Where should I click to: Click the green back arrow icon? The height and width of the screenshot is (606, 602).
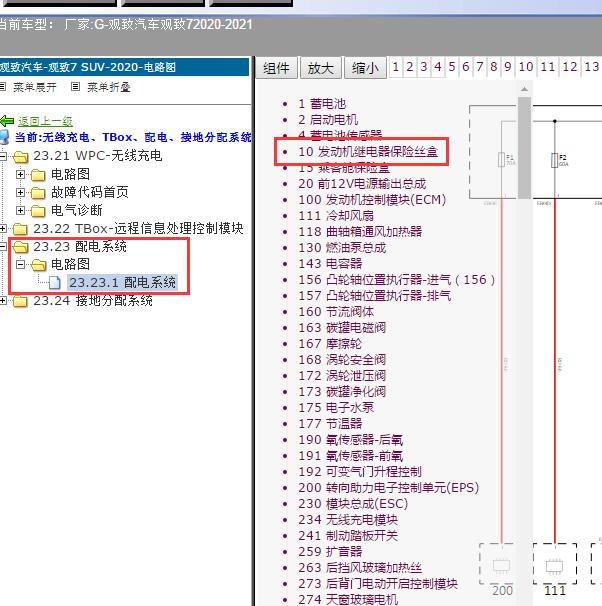point(7,121)
